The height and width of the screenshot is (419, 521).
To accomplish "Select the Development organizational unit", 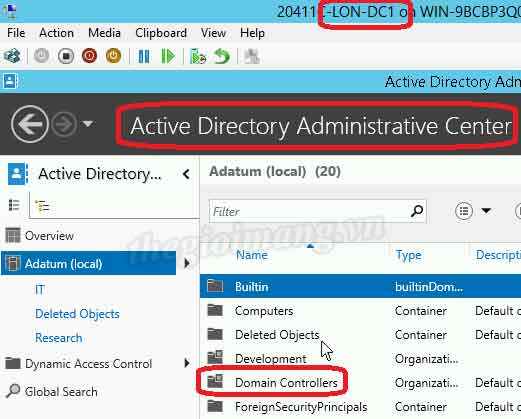I will coord(360,359).
